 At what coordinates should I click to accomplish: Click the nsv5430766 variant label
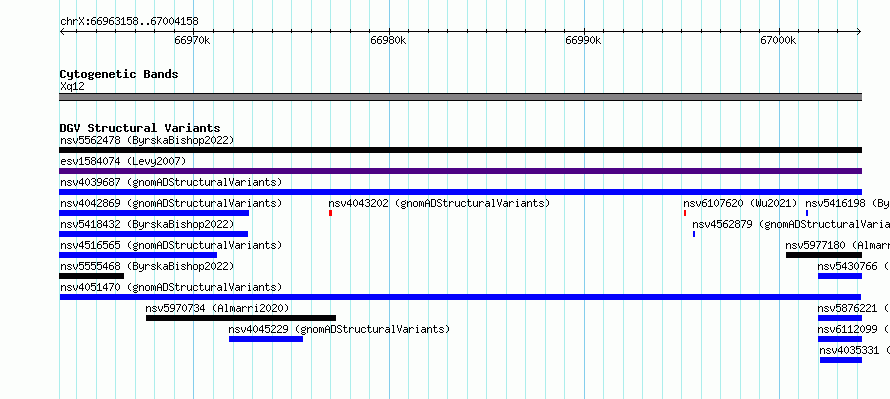[854, 266]
